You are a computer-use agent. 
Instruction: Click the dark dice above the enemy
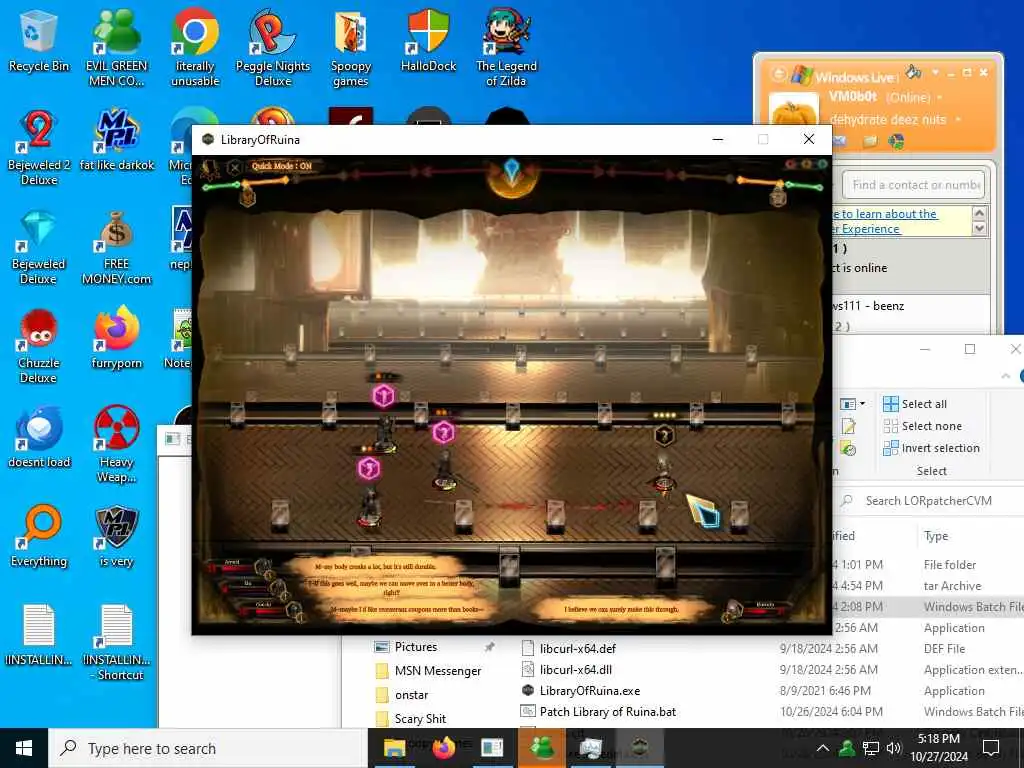click(664, 435)
